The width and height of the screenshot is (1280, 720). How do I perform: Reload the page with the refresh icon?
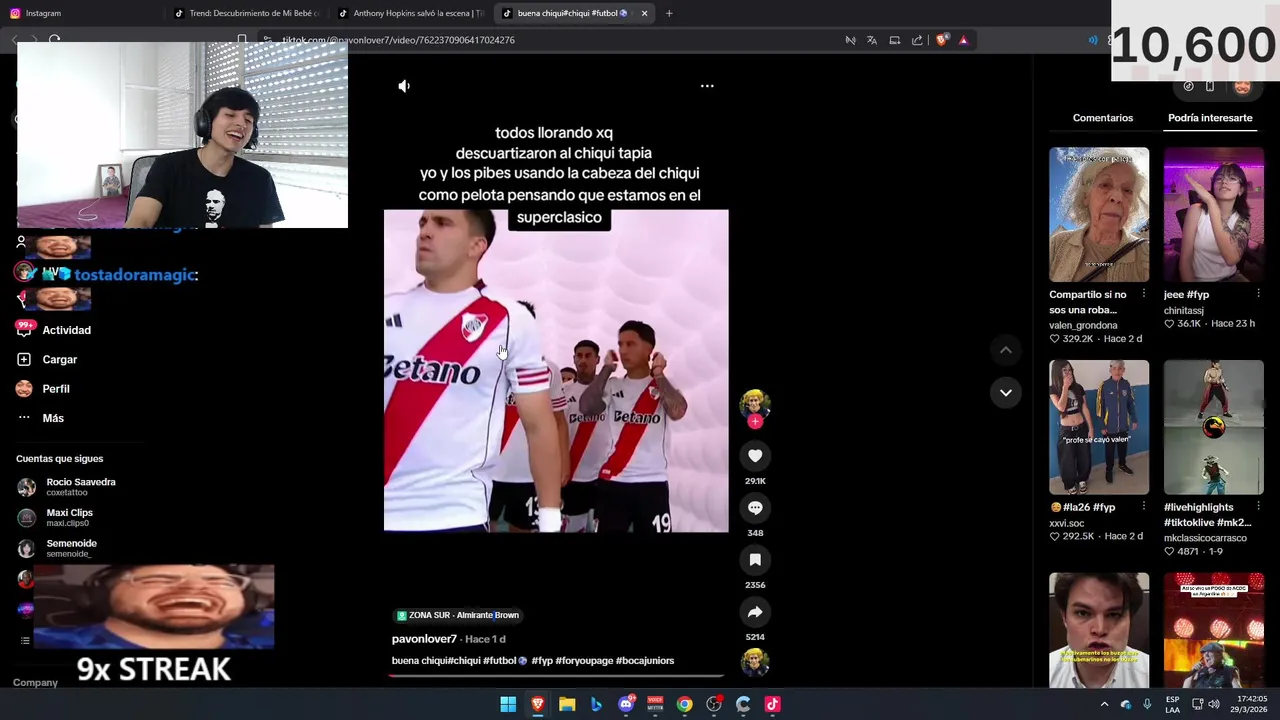(x=54, y=40)
